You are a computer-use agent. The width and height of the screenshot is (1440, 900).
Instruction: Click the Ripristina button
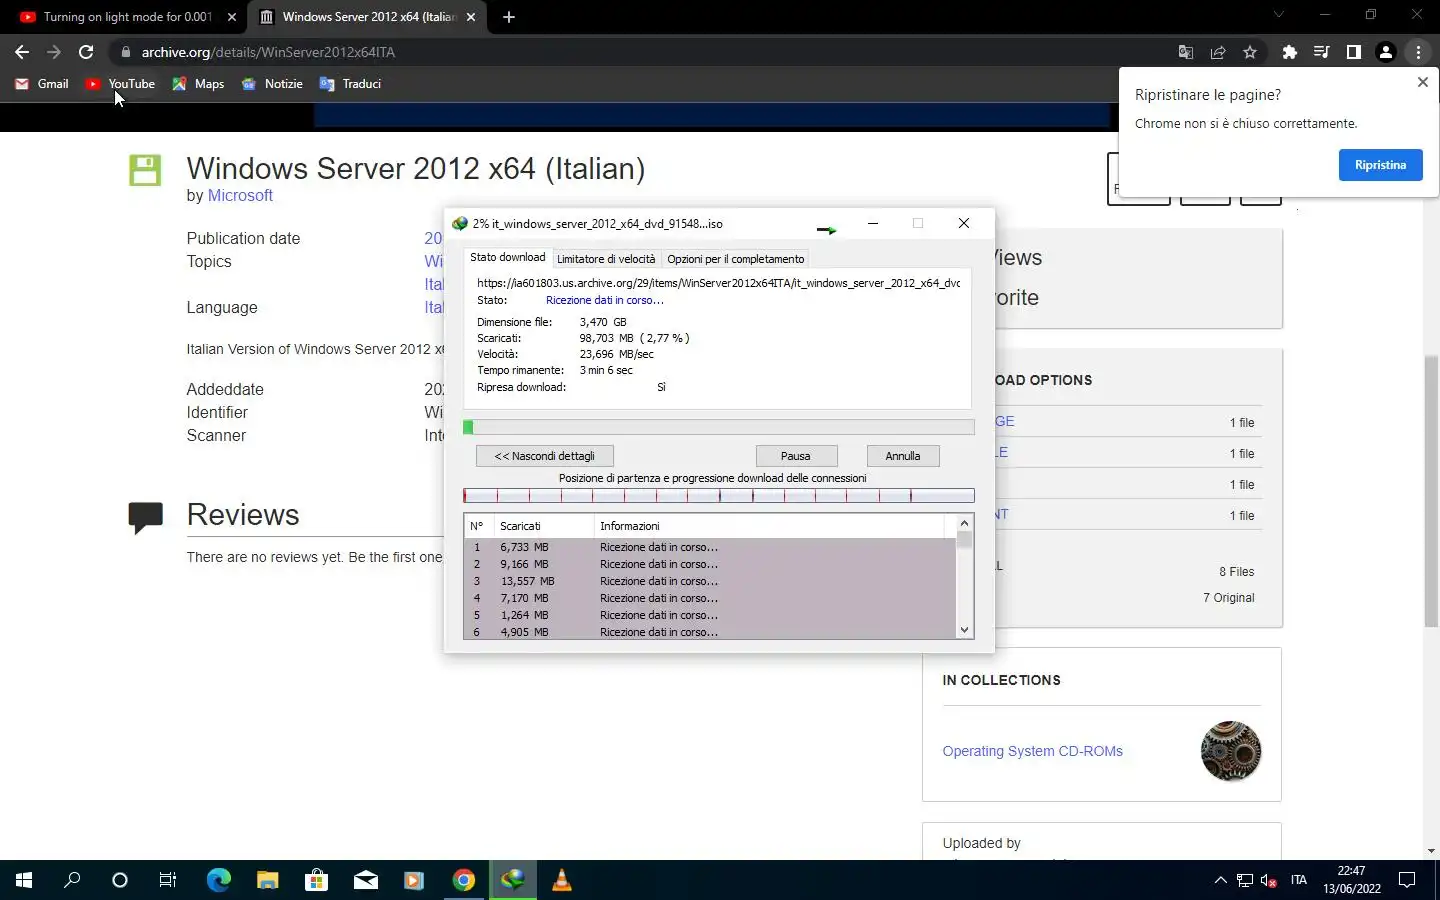pos(1380,165)
